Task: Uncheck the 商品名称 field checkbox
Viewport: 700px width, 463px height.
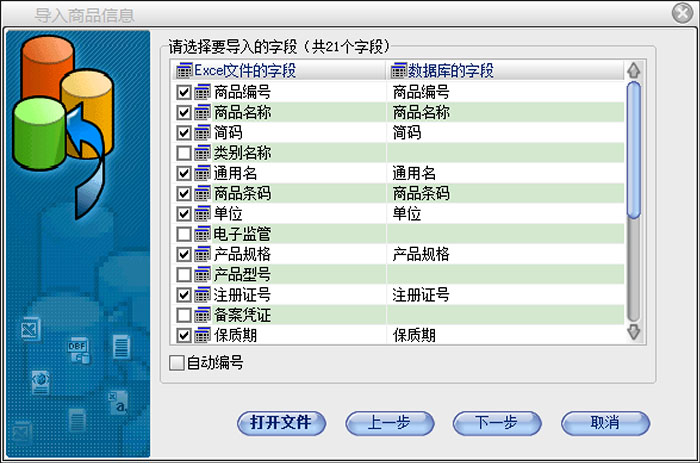Action: click(184, 113)
